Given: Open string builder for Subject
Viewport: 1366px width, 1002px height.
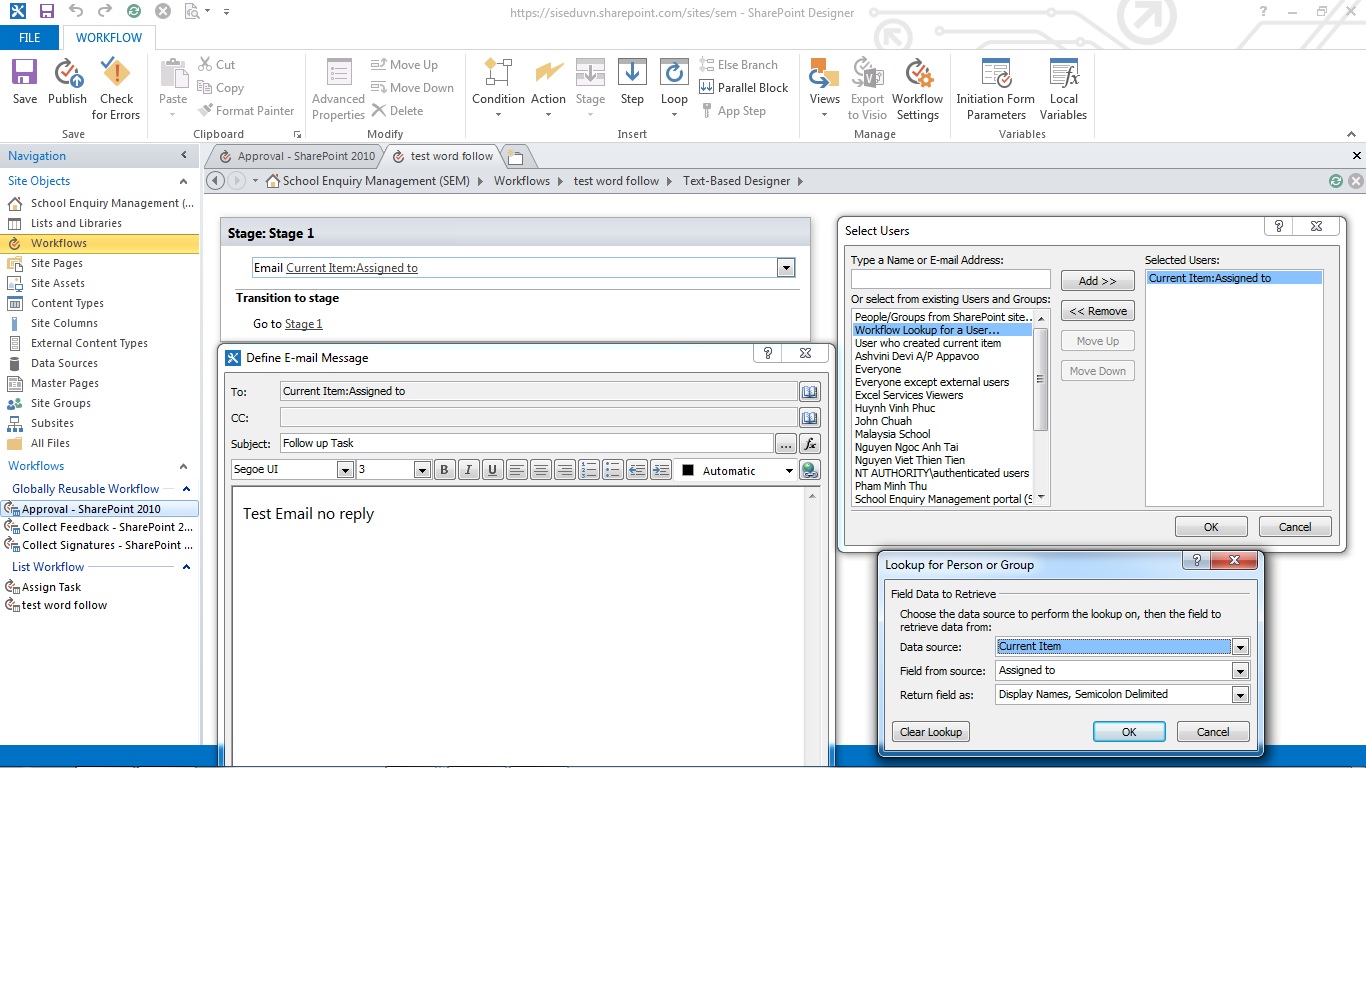Looking at the screenshot, I should (x=786, y=444).
